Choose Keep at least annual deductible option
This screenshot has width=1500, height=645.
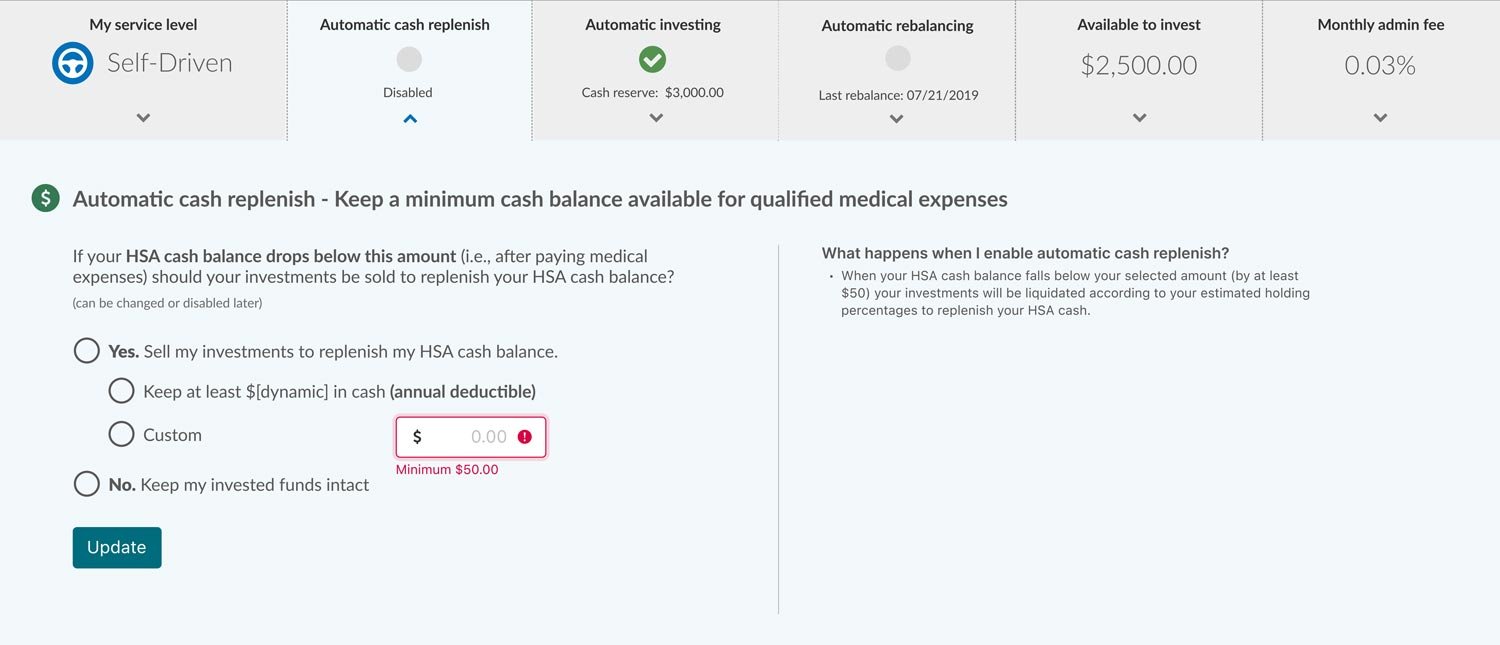tap(121, 391)
